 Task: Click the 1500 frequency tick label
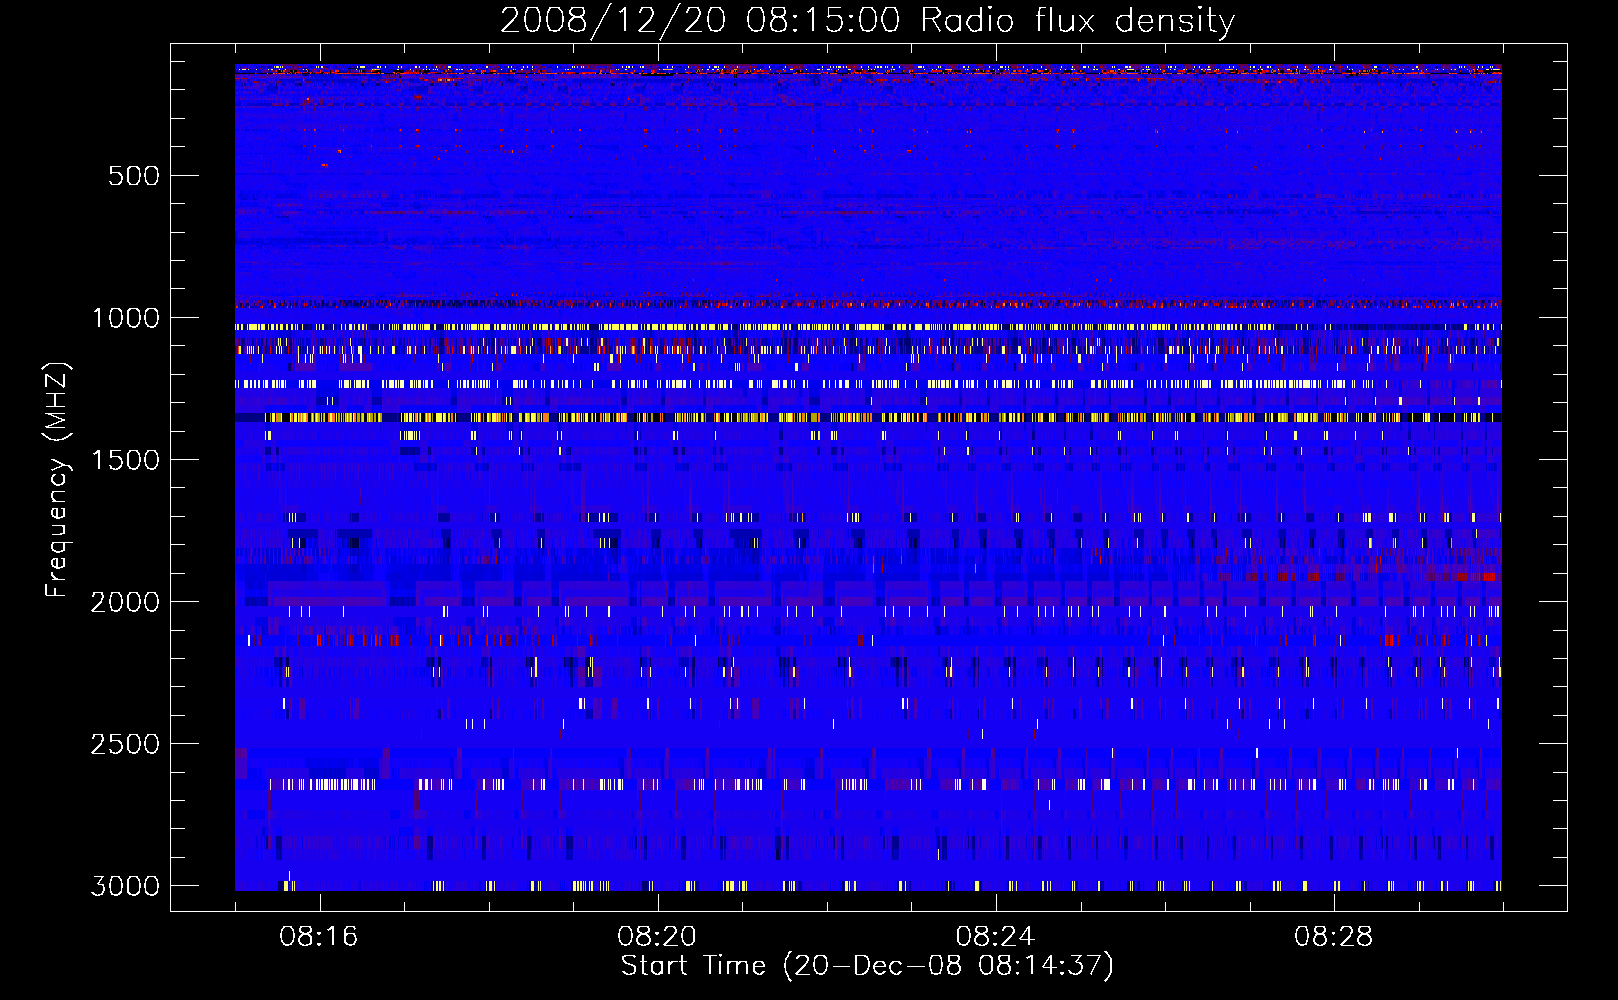point(126,460)
